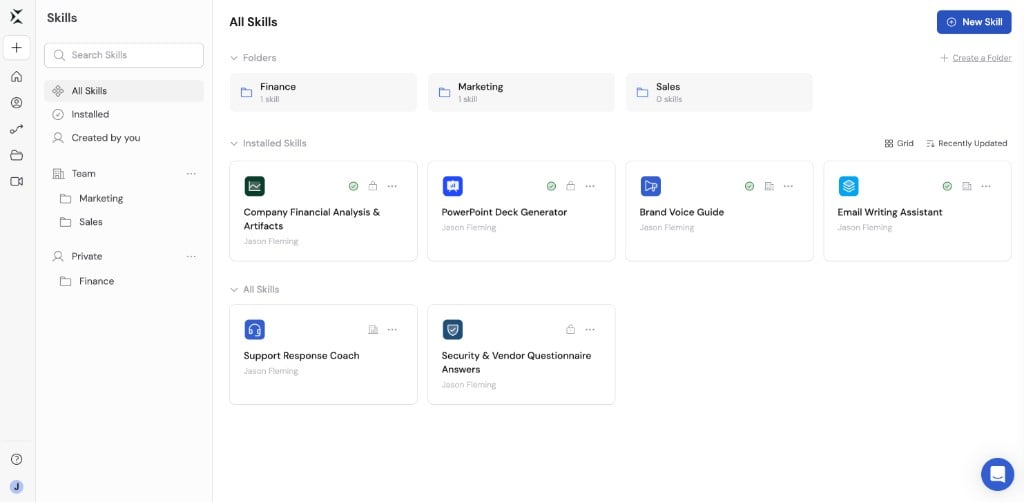The image size is (1024, 502).
Task: Focus the Search Skills input field
Action: [124, 55]
